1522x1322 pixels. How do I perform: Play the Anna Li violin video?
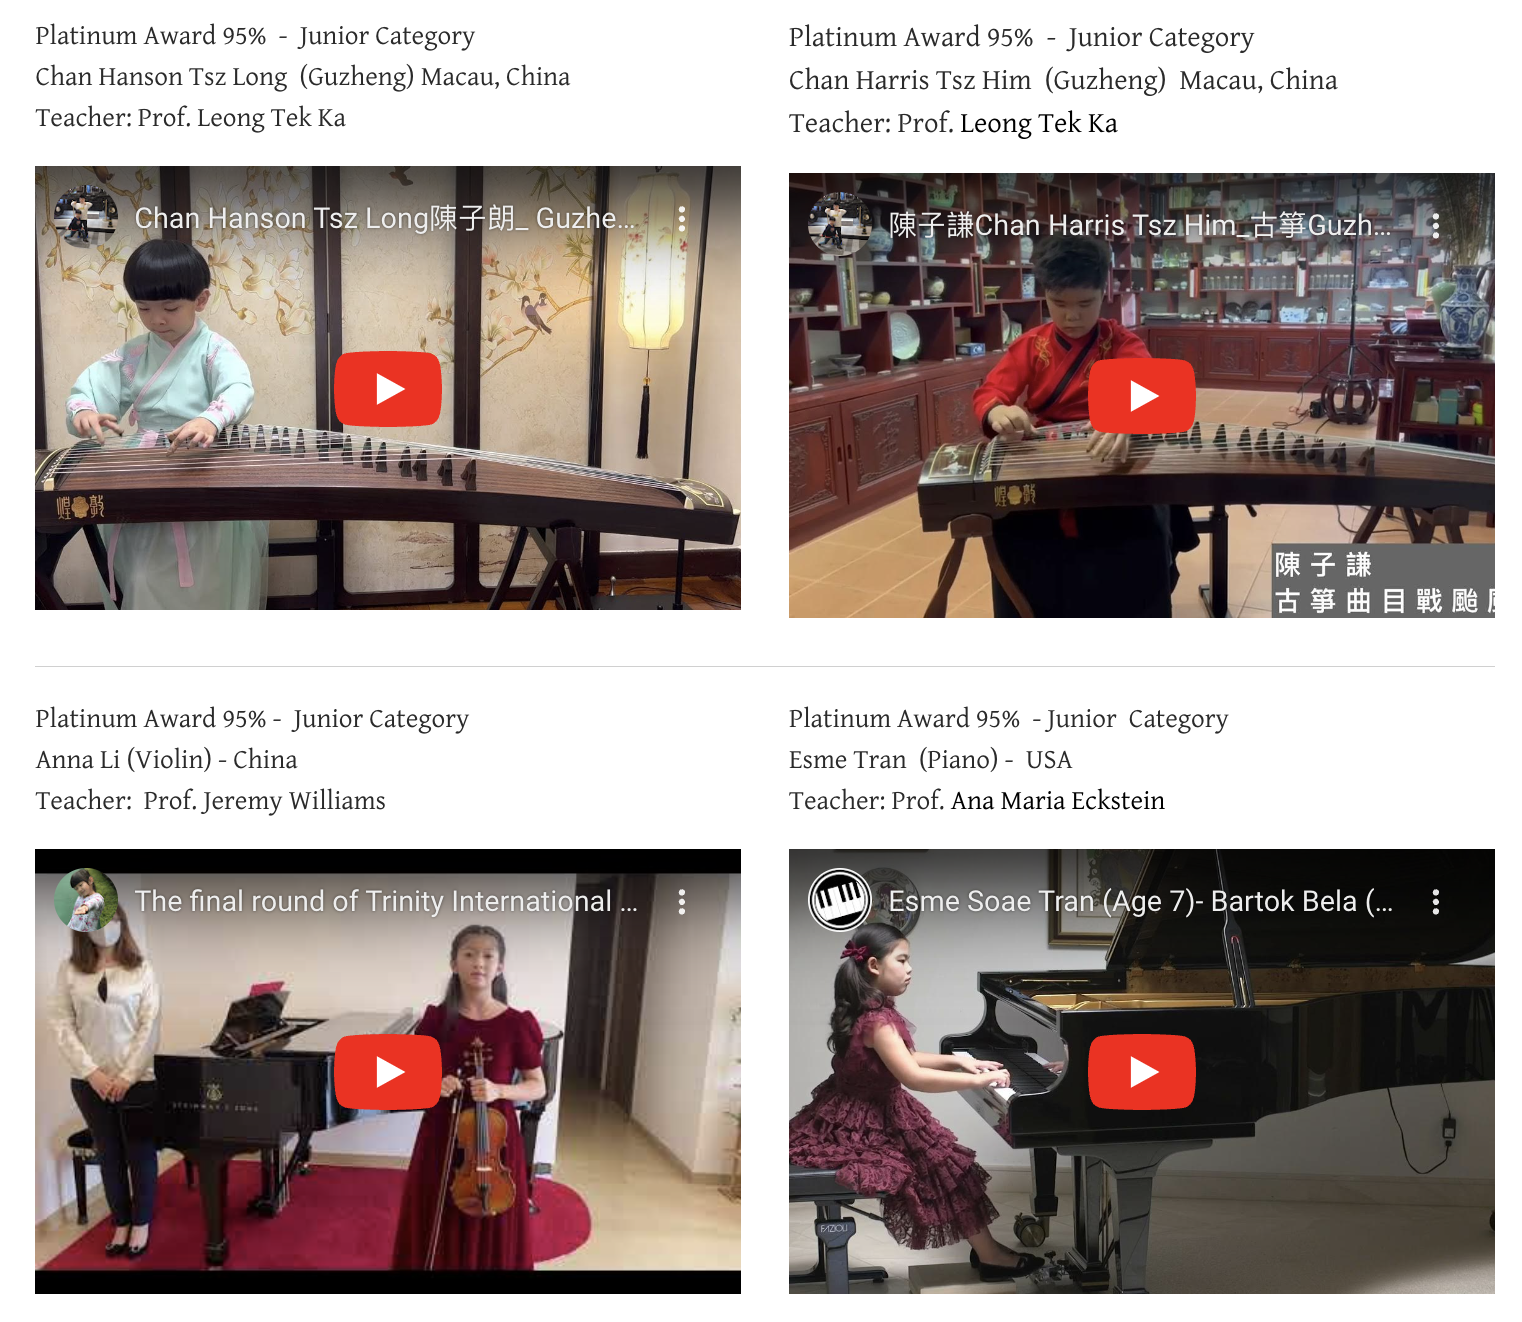click(x=388, y=1072)
